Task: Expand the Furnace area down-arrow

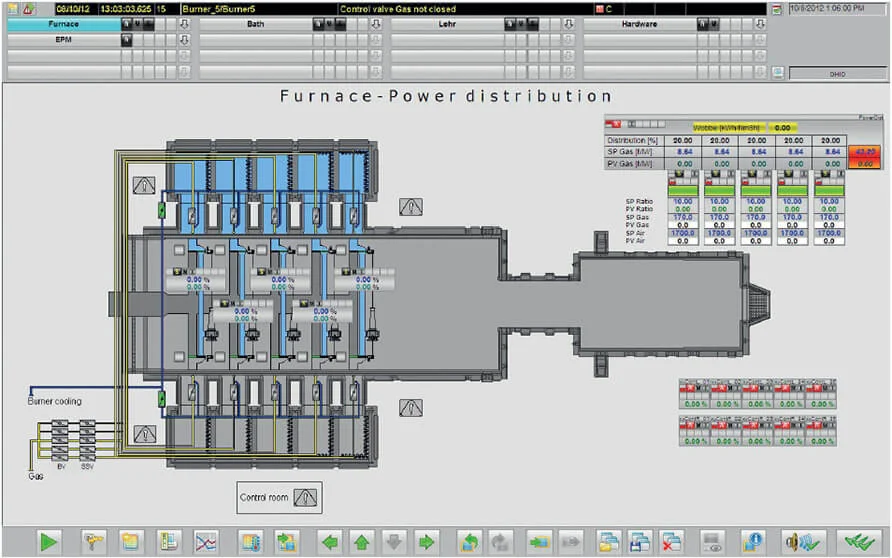Action: 184,24
